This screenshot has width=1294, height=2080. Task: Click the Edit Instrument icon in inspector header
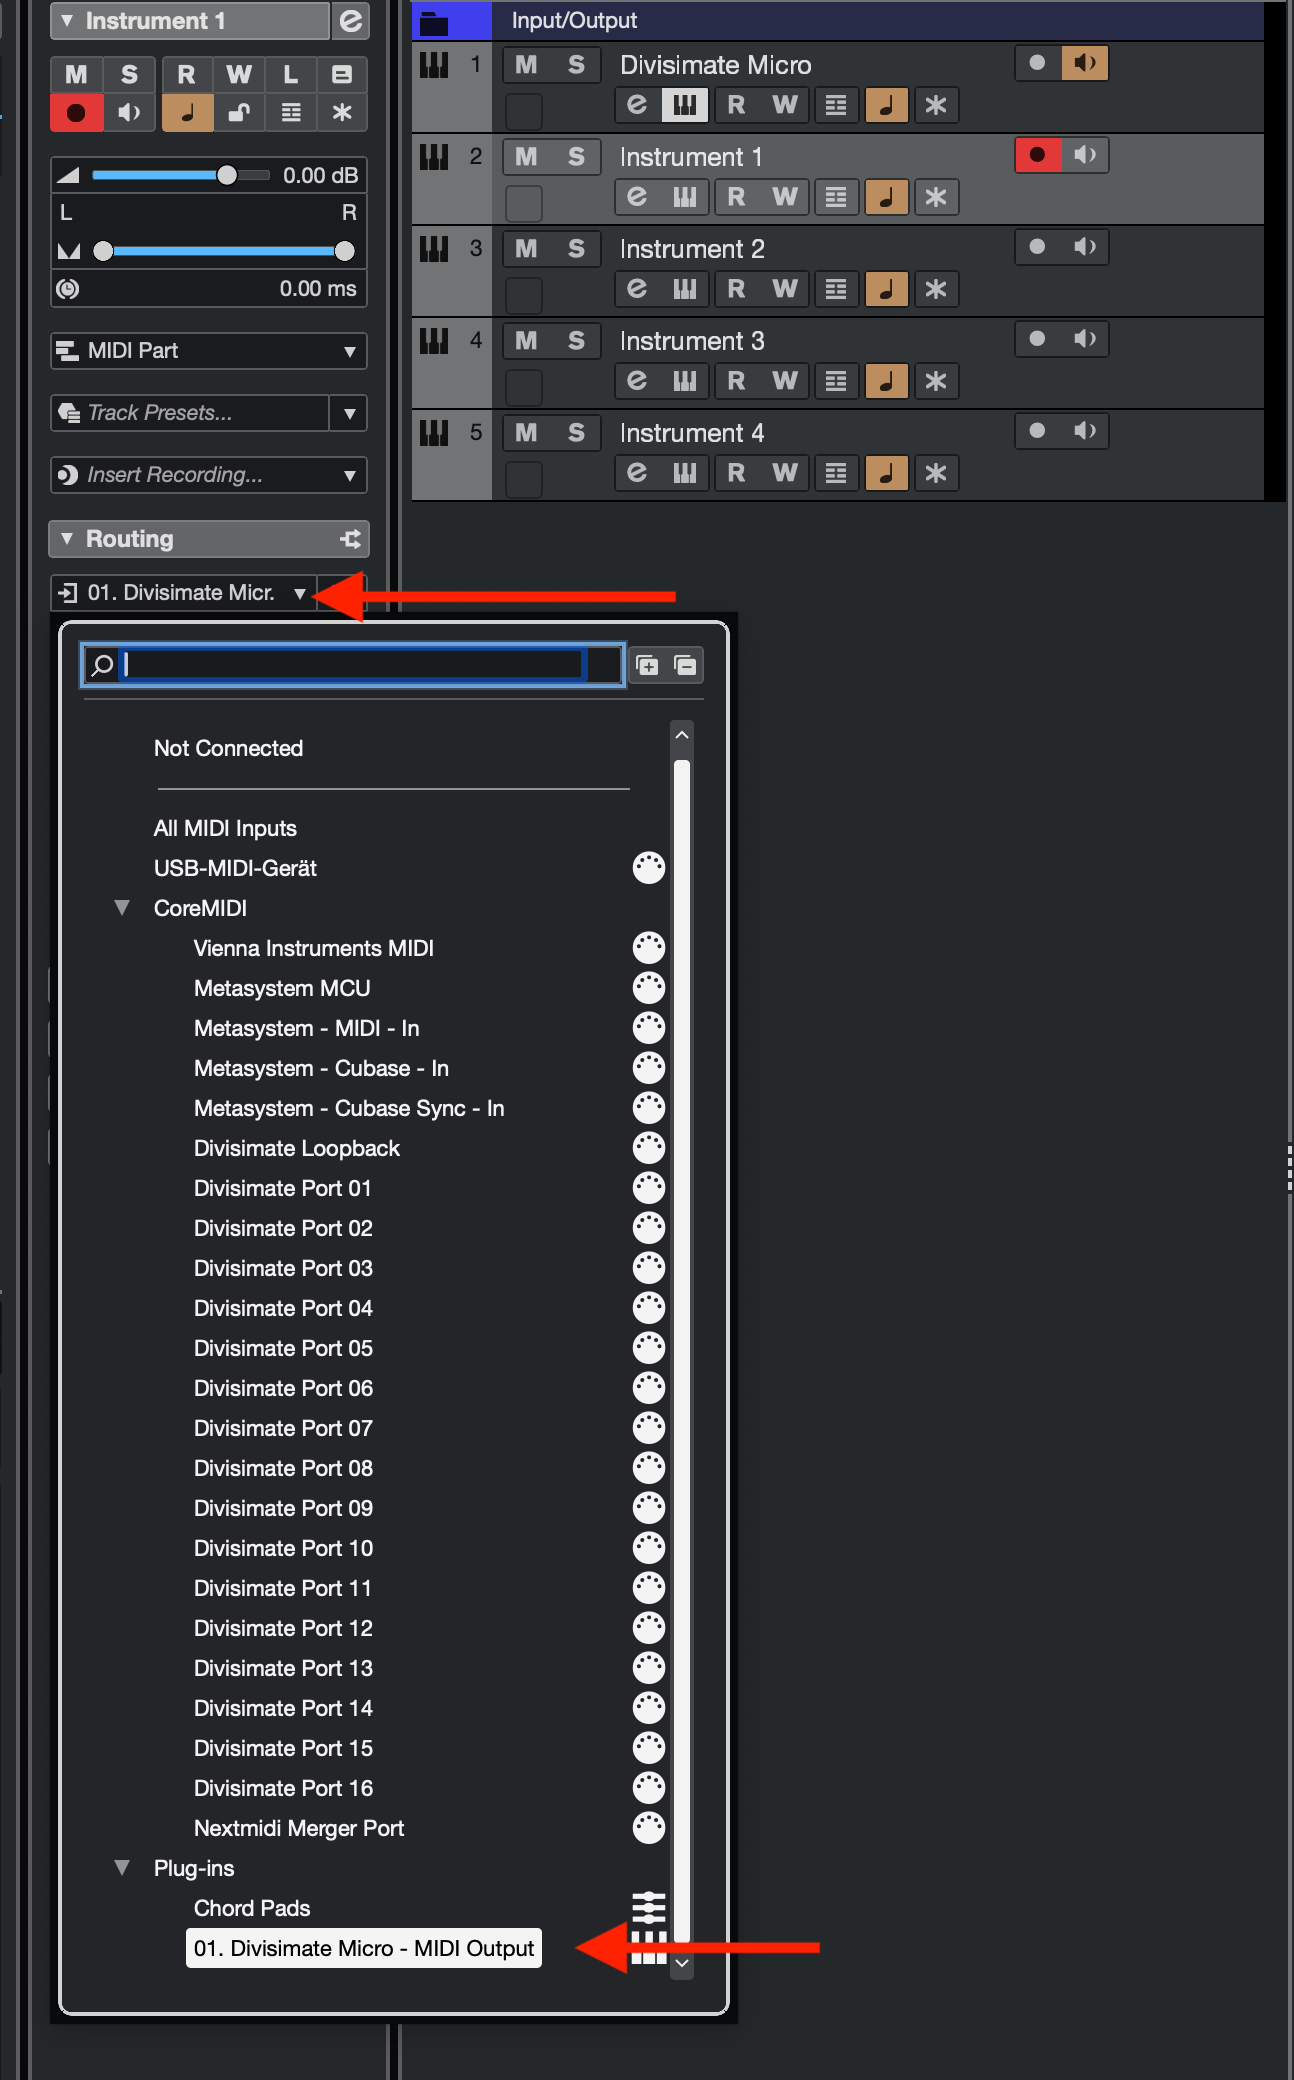point(351,21)
